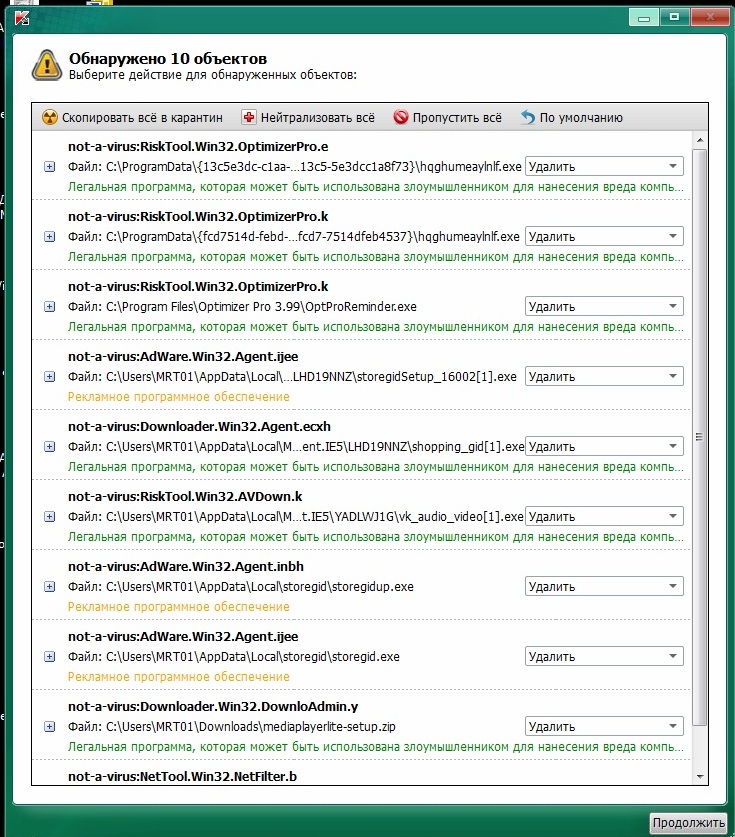Expand the storegidup.exe entry
The image size is (735, 837).
click(x=50, y=587)
